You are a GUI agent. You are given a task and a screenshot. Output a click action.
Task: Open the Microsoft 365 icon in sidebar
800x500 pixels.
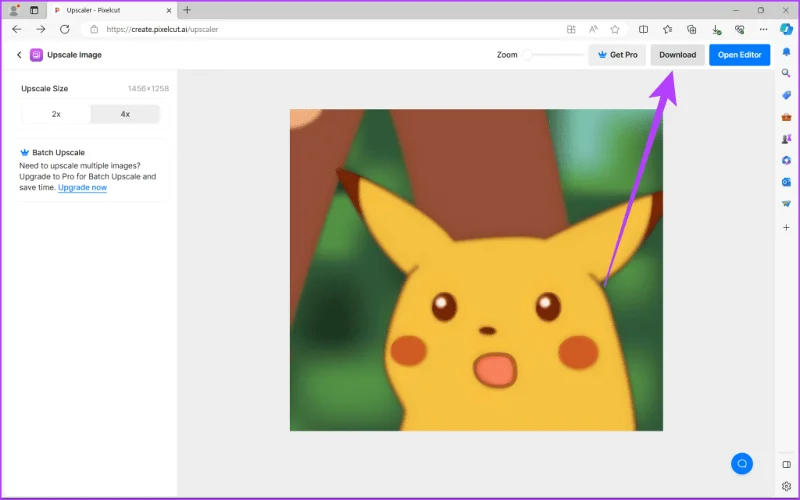786,160
